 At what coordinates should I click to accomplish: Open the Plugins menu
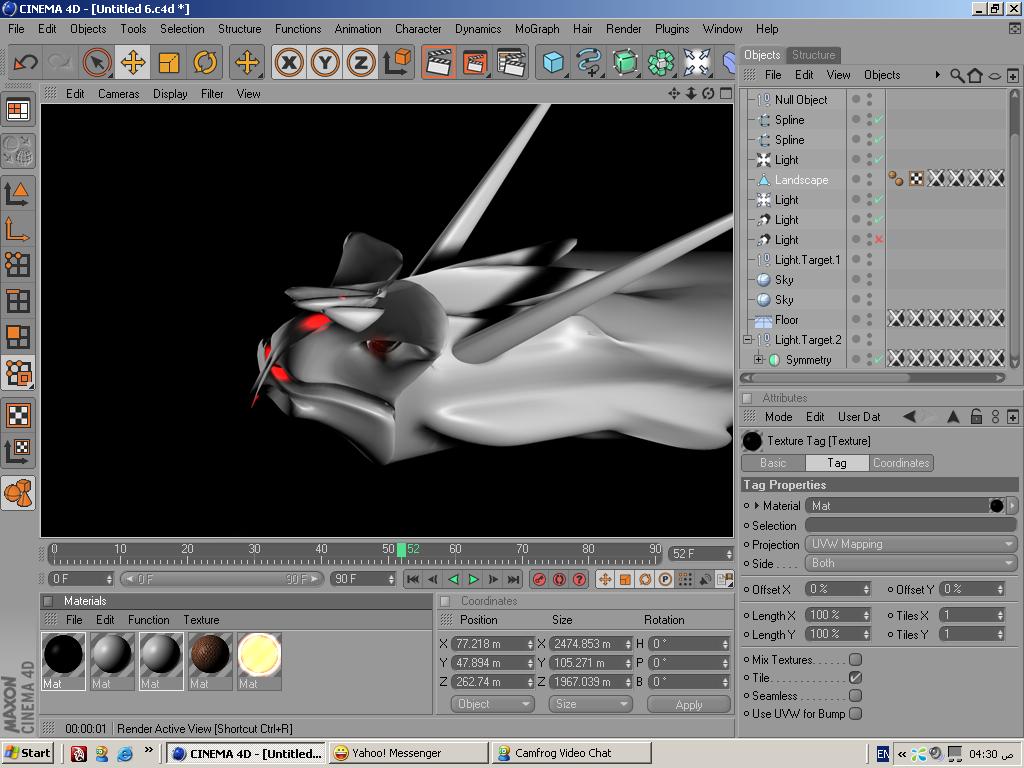672,29
